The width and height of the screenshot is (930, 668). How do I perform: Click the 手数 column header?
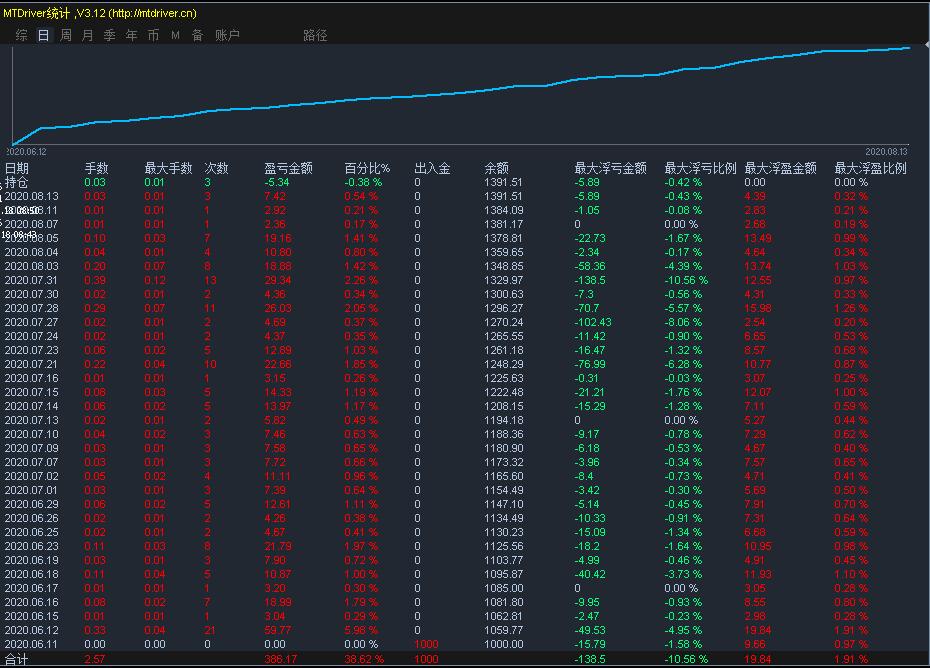[96, 168]
